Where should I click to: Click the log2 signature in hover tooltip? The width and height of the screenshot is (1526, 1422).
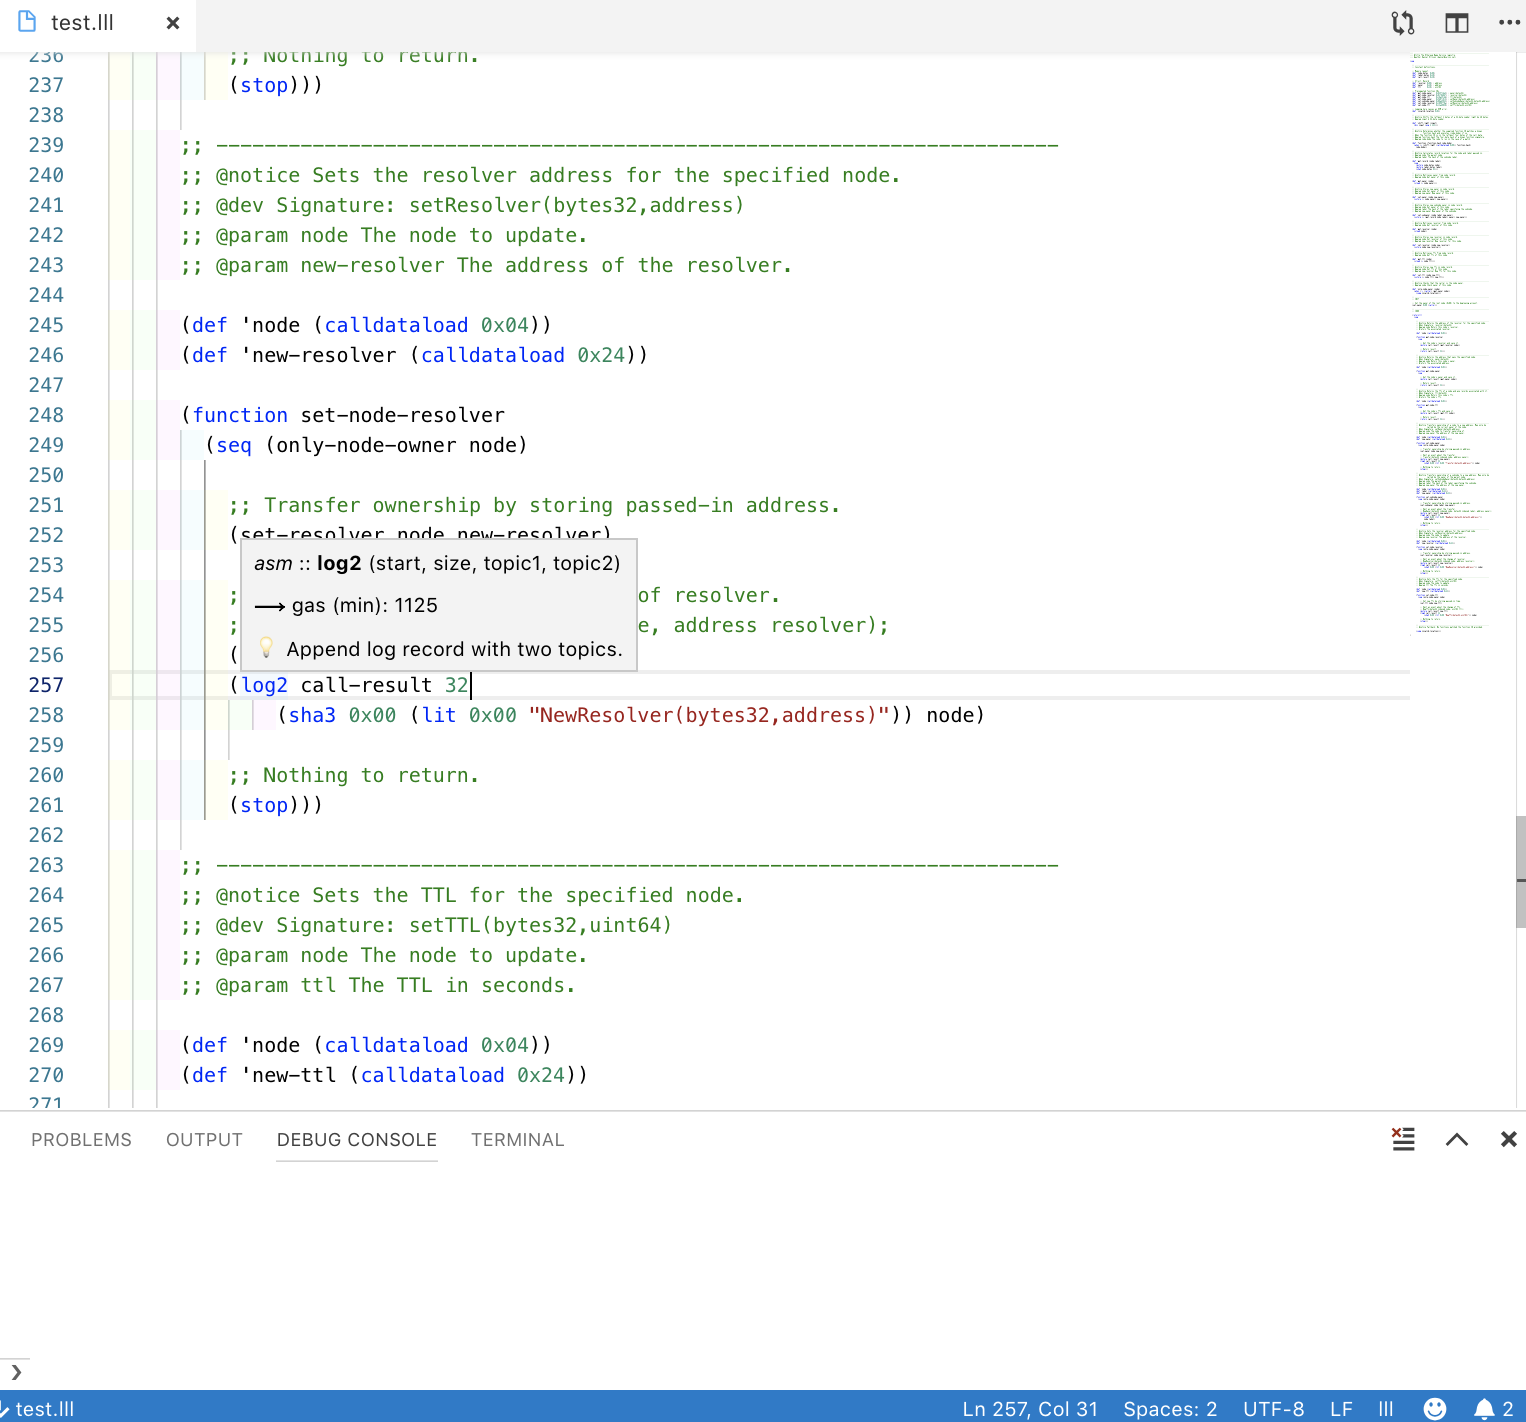[x=437, y=563]
